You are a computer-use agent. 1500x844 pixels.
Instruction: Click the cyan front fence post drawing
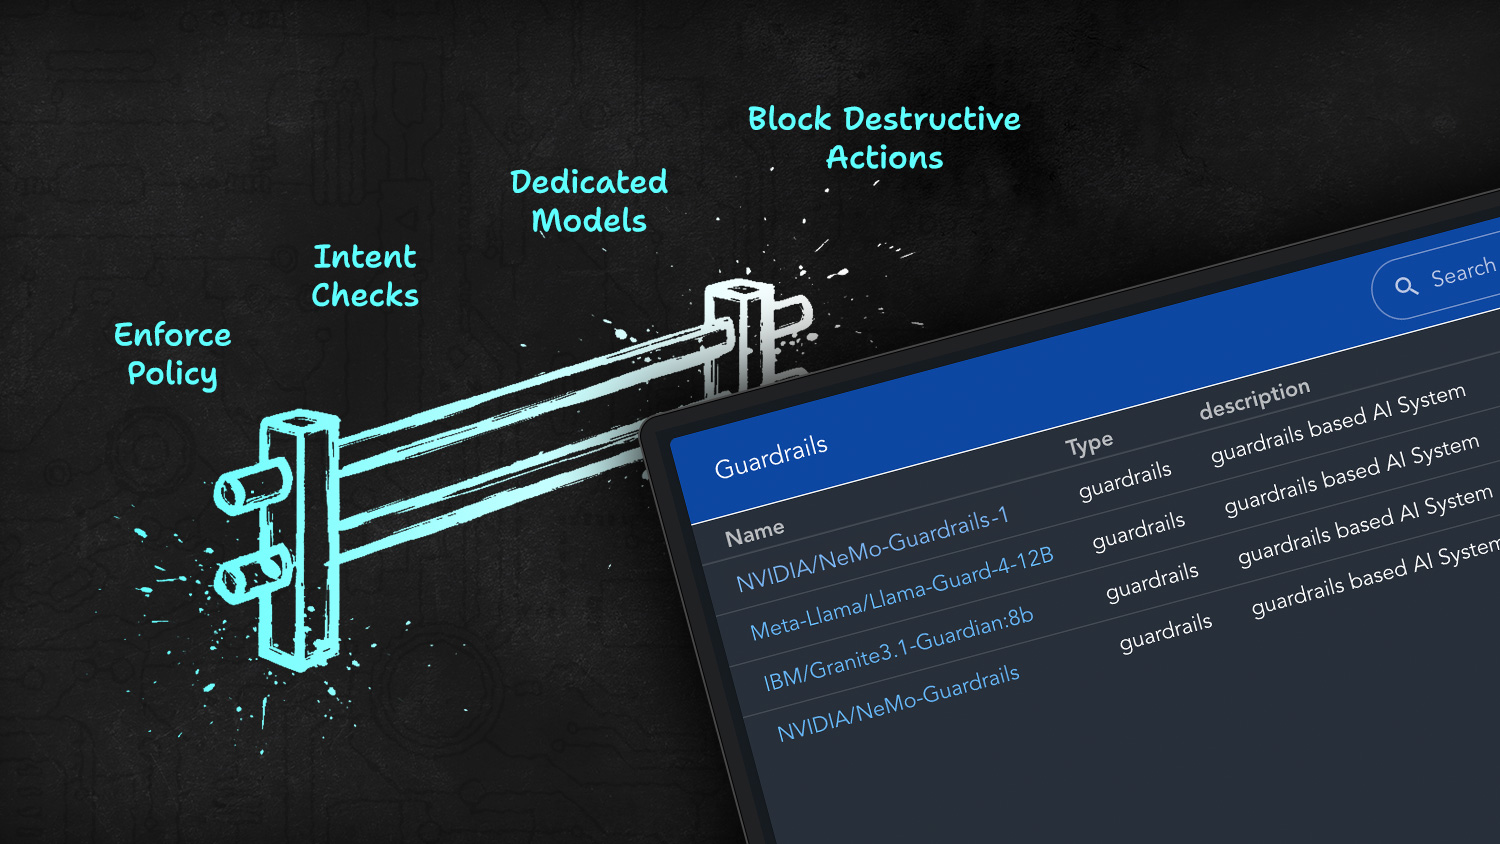299,540
